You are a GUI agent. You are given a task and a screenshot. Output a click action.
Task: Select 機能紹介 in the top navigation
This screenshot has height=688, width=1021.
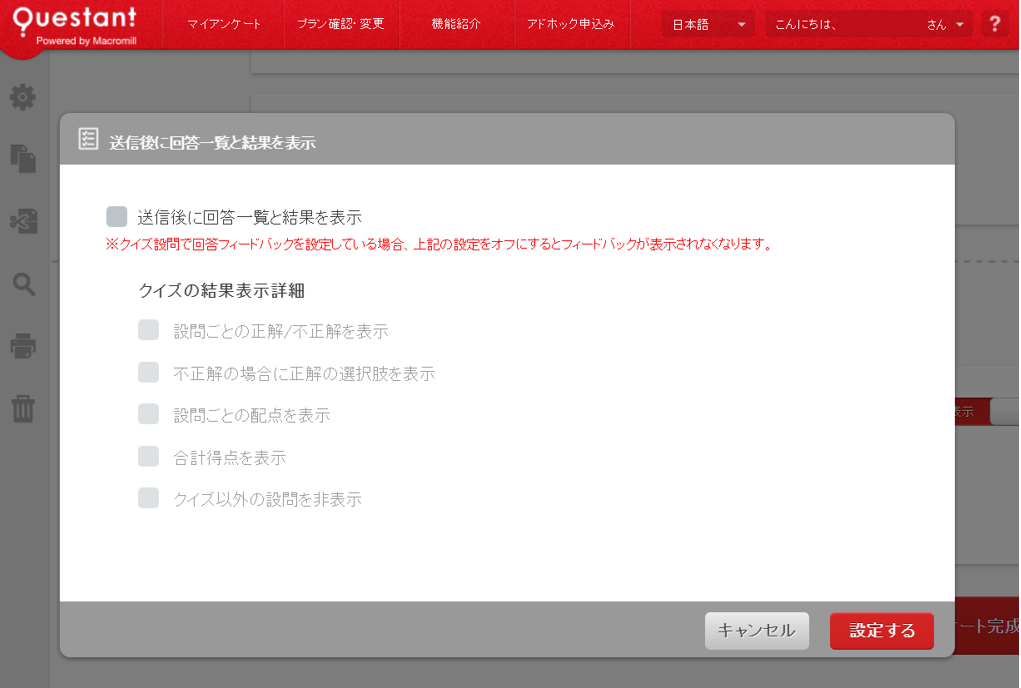tap(455, 22)
